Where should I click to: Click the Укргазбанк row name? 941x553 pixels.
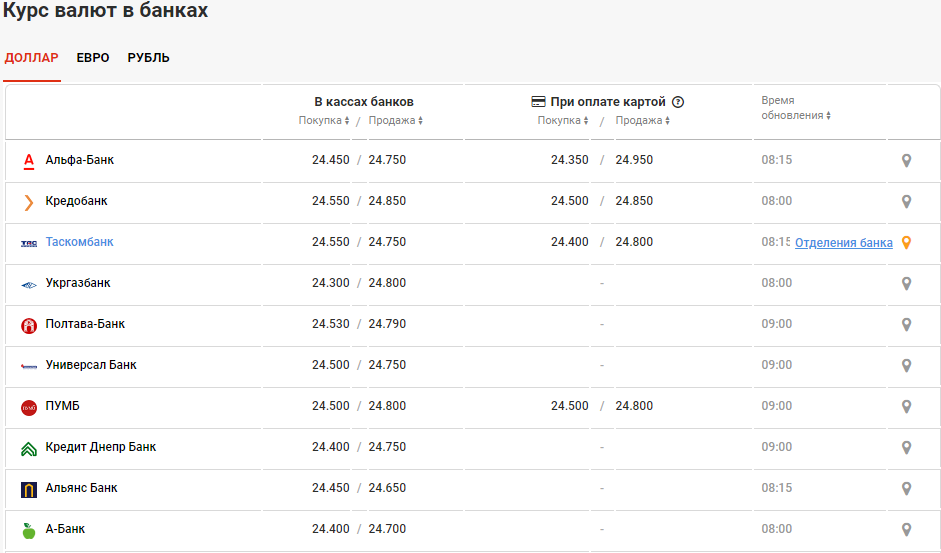78,283
